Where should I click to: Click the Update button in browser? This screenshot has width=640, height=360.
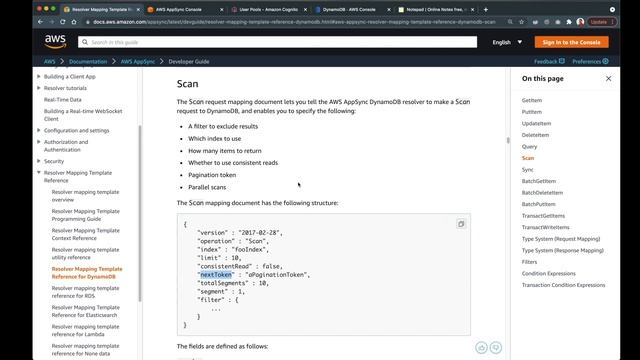pos(602,22)
